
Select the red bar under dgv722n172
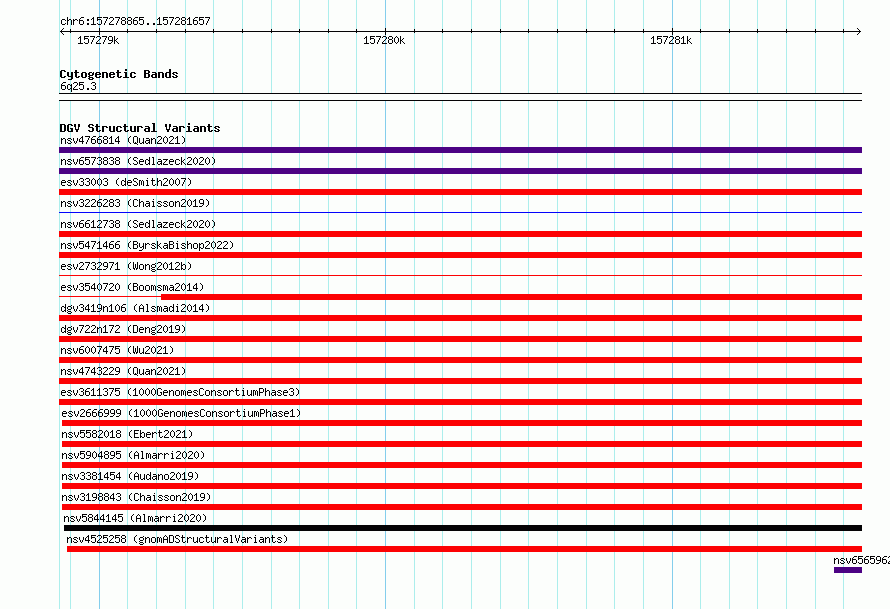point(460,339)
